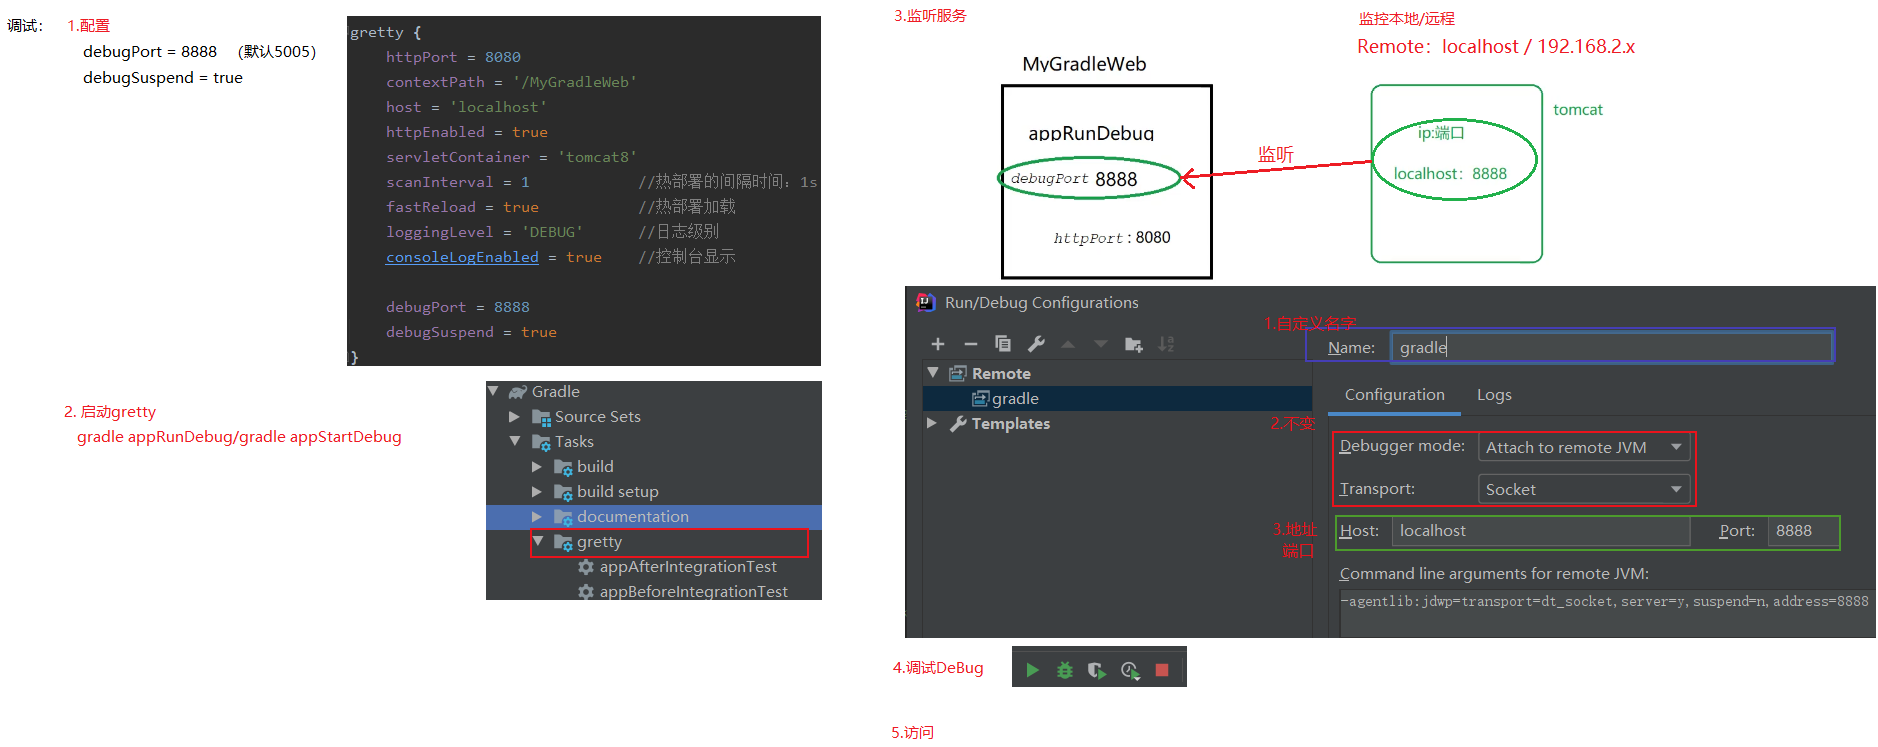The image size is (1878, 747).
Task: Expand the Templates tree node
Action: click(x=932, y=423)
